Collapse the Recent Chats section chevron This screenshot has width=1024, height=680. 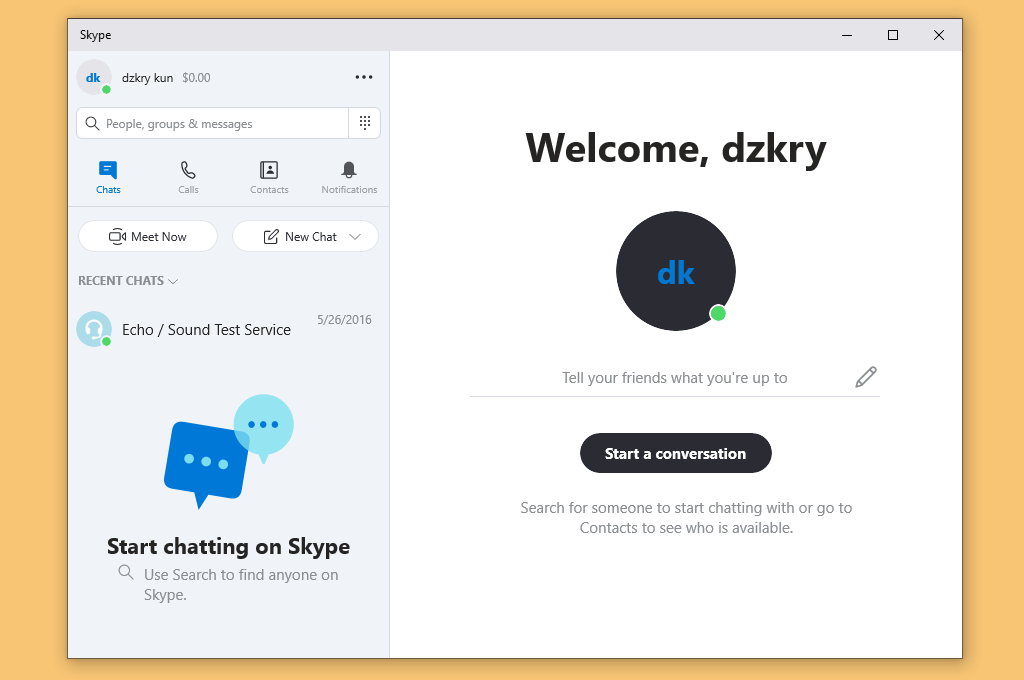(x=173, y=282)
